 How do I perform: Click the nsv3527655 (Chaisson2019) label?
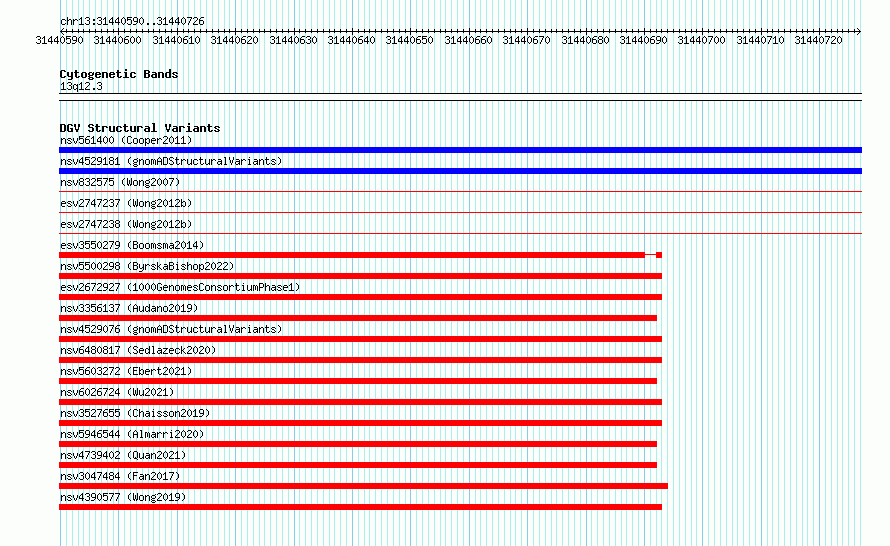coord(135,413)
